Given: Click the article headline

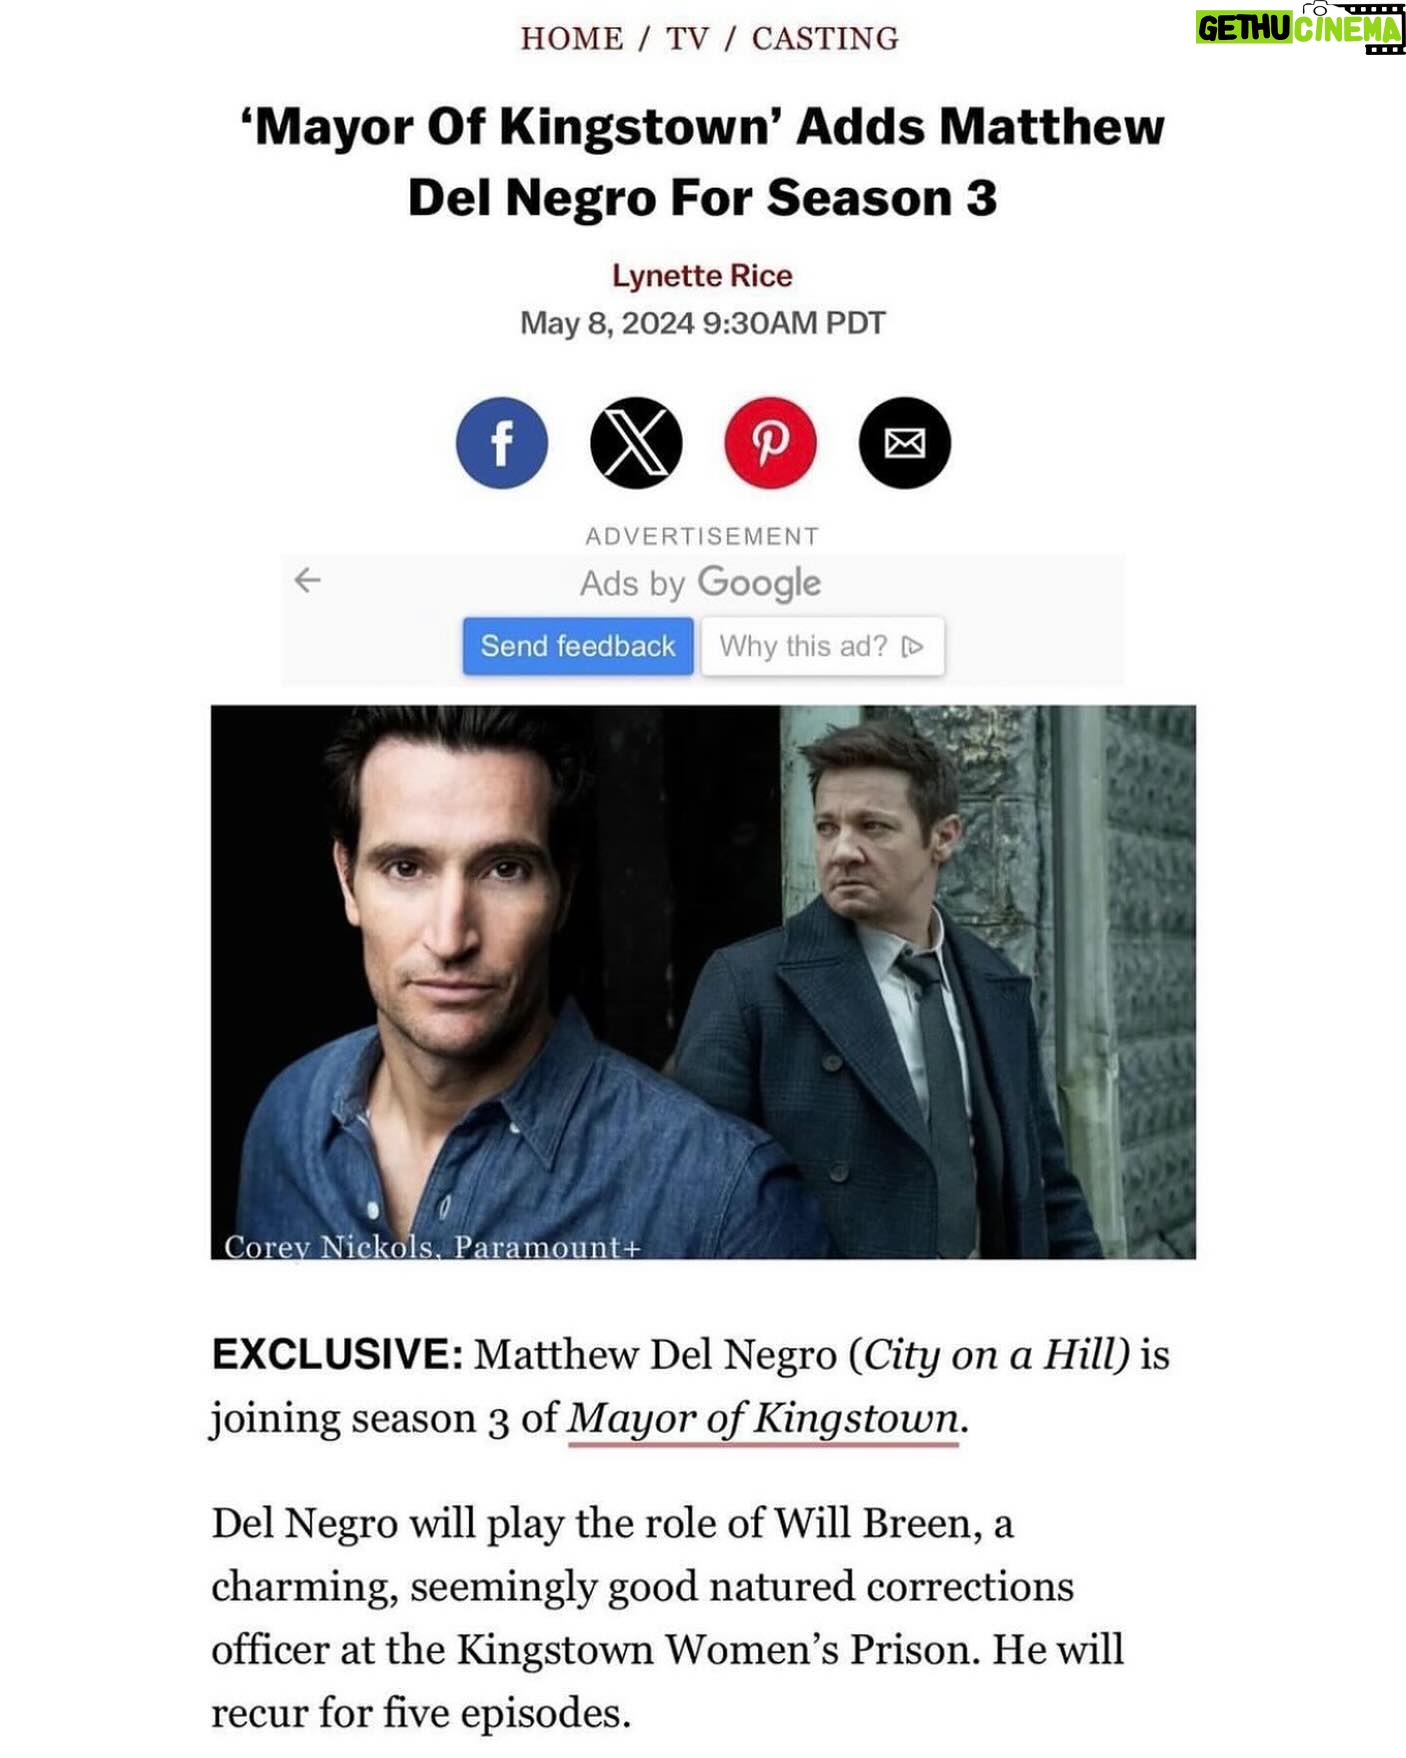Looking at the screenshot, I should point(702,162).
